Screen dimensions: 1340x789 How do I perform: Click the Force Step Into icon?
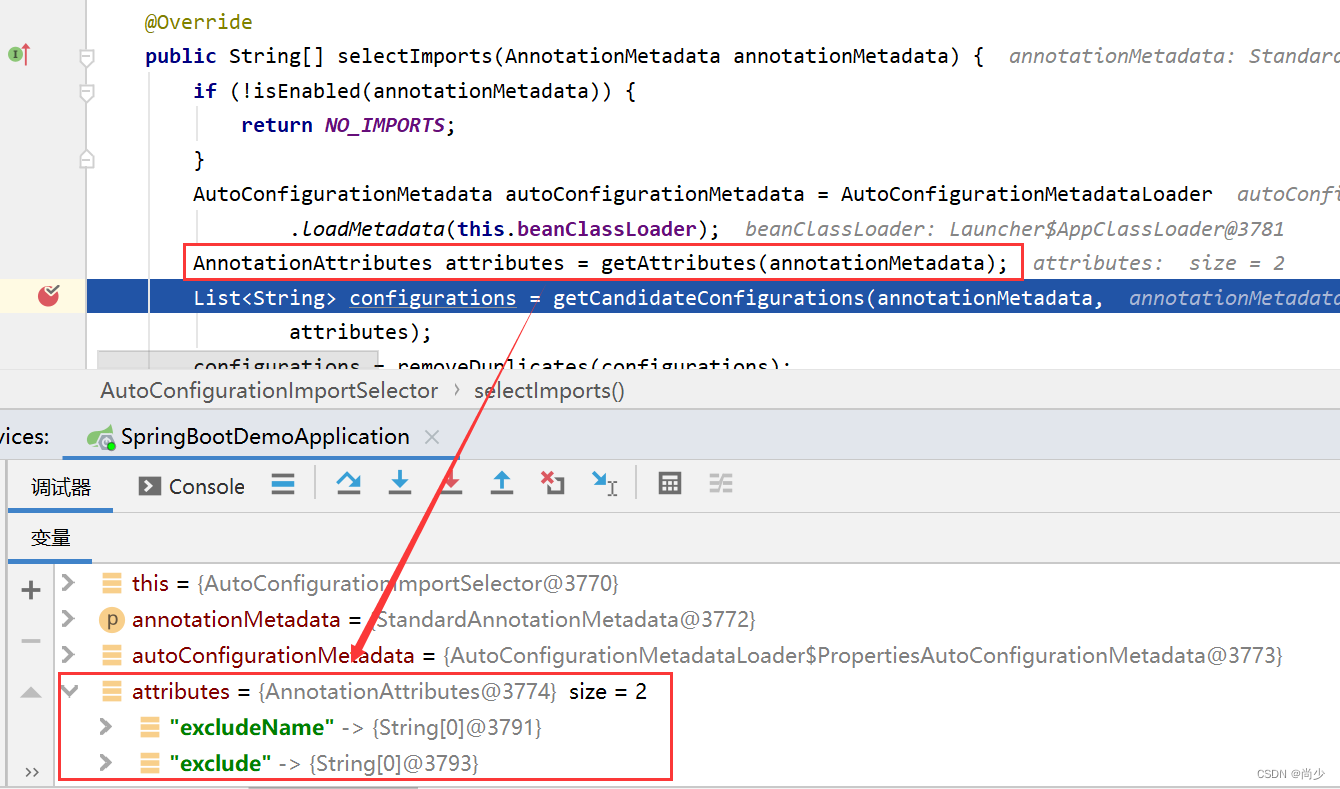point(451,484)
